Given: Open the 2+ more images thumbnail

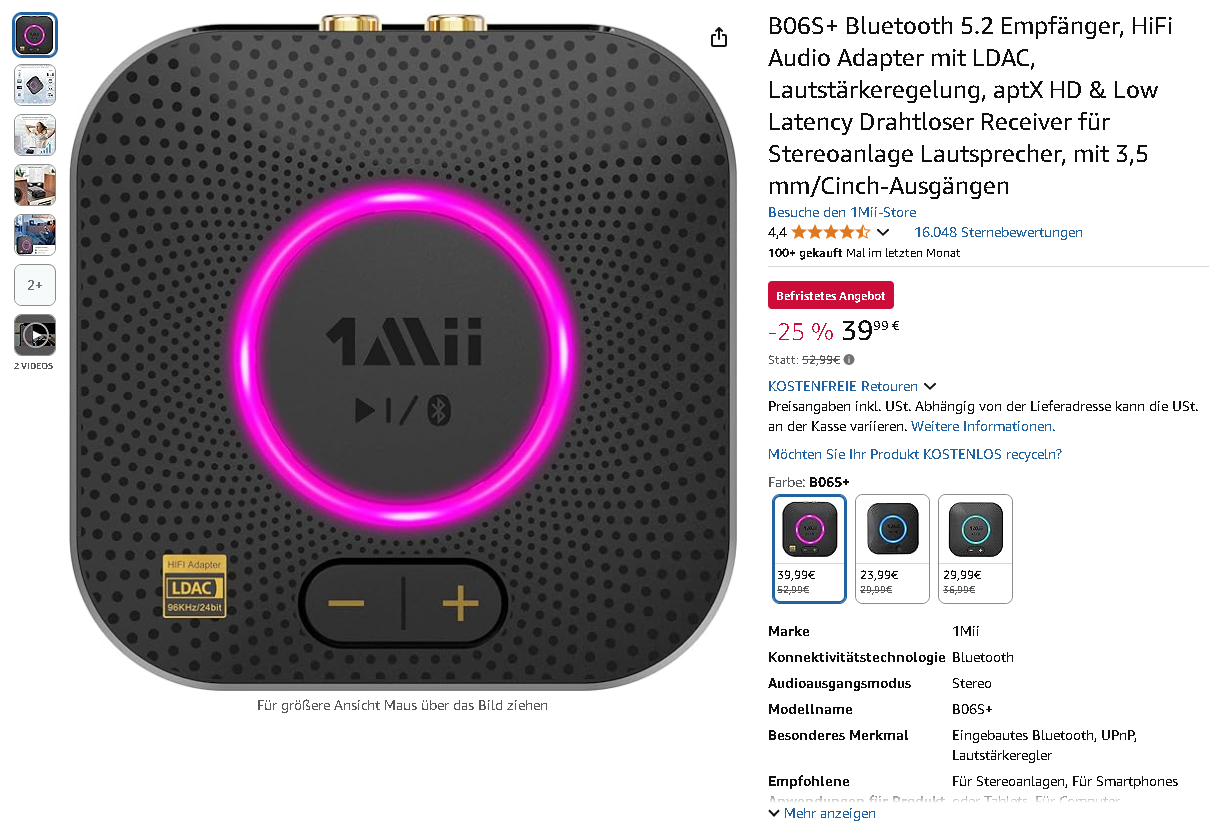Looking at the screenshot, I should [x=35, y=285].
